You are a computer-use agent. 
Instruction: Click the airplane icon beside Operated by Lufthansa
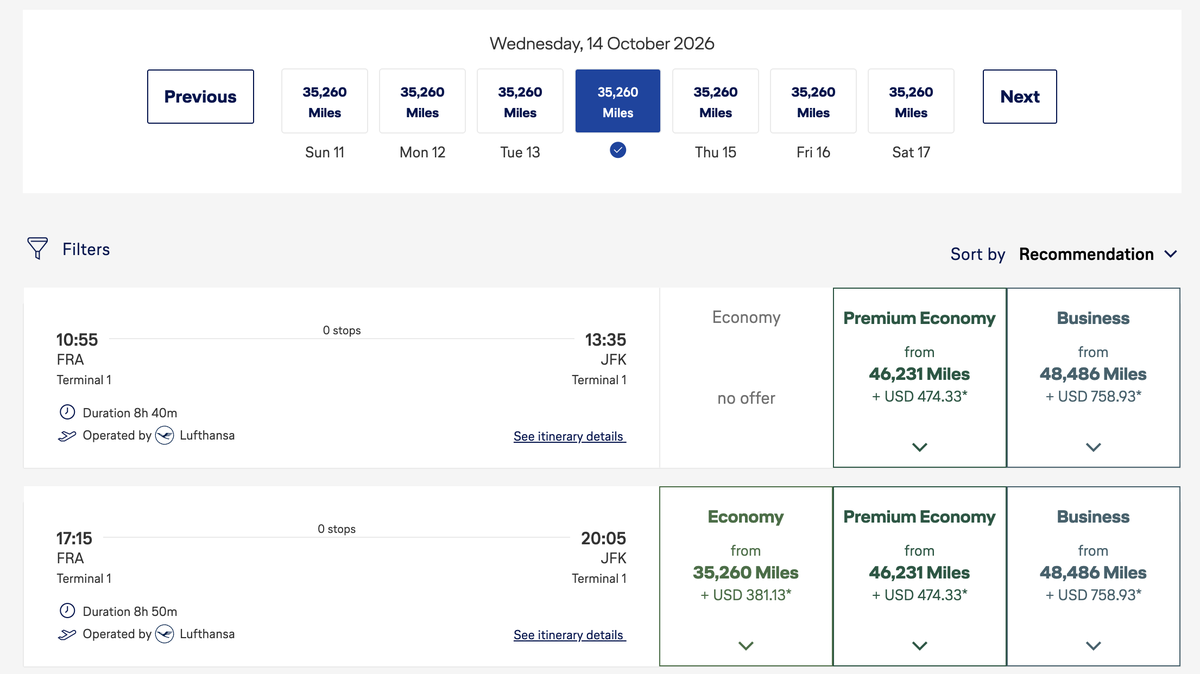click(x=65, y=434)
